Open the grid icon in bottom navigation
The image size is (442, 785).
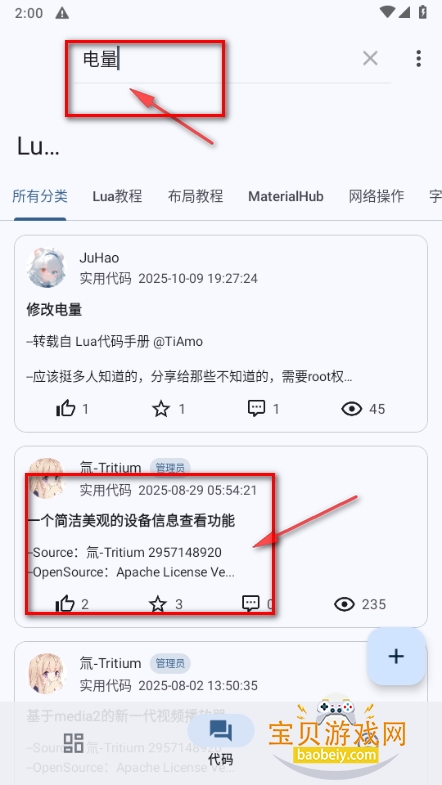tap(74, 743)
